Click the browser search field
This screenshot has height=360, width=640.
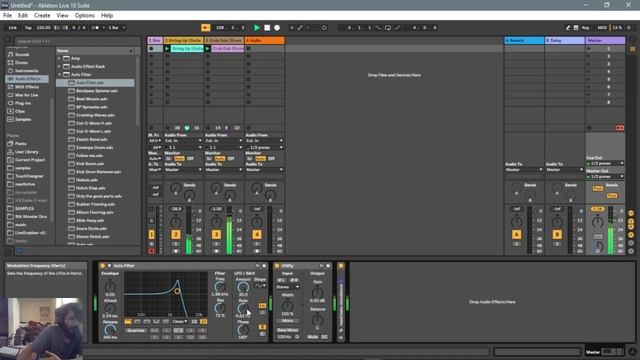tap(78, 41)
